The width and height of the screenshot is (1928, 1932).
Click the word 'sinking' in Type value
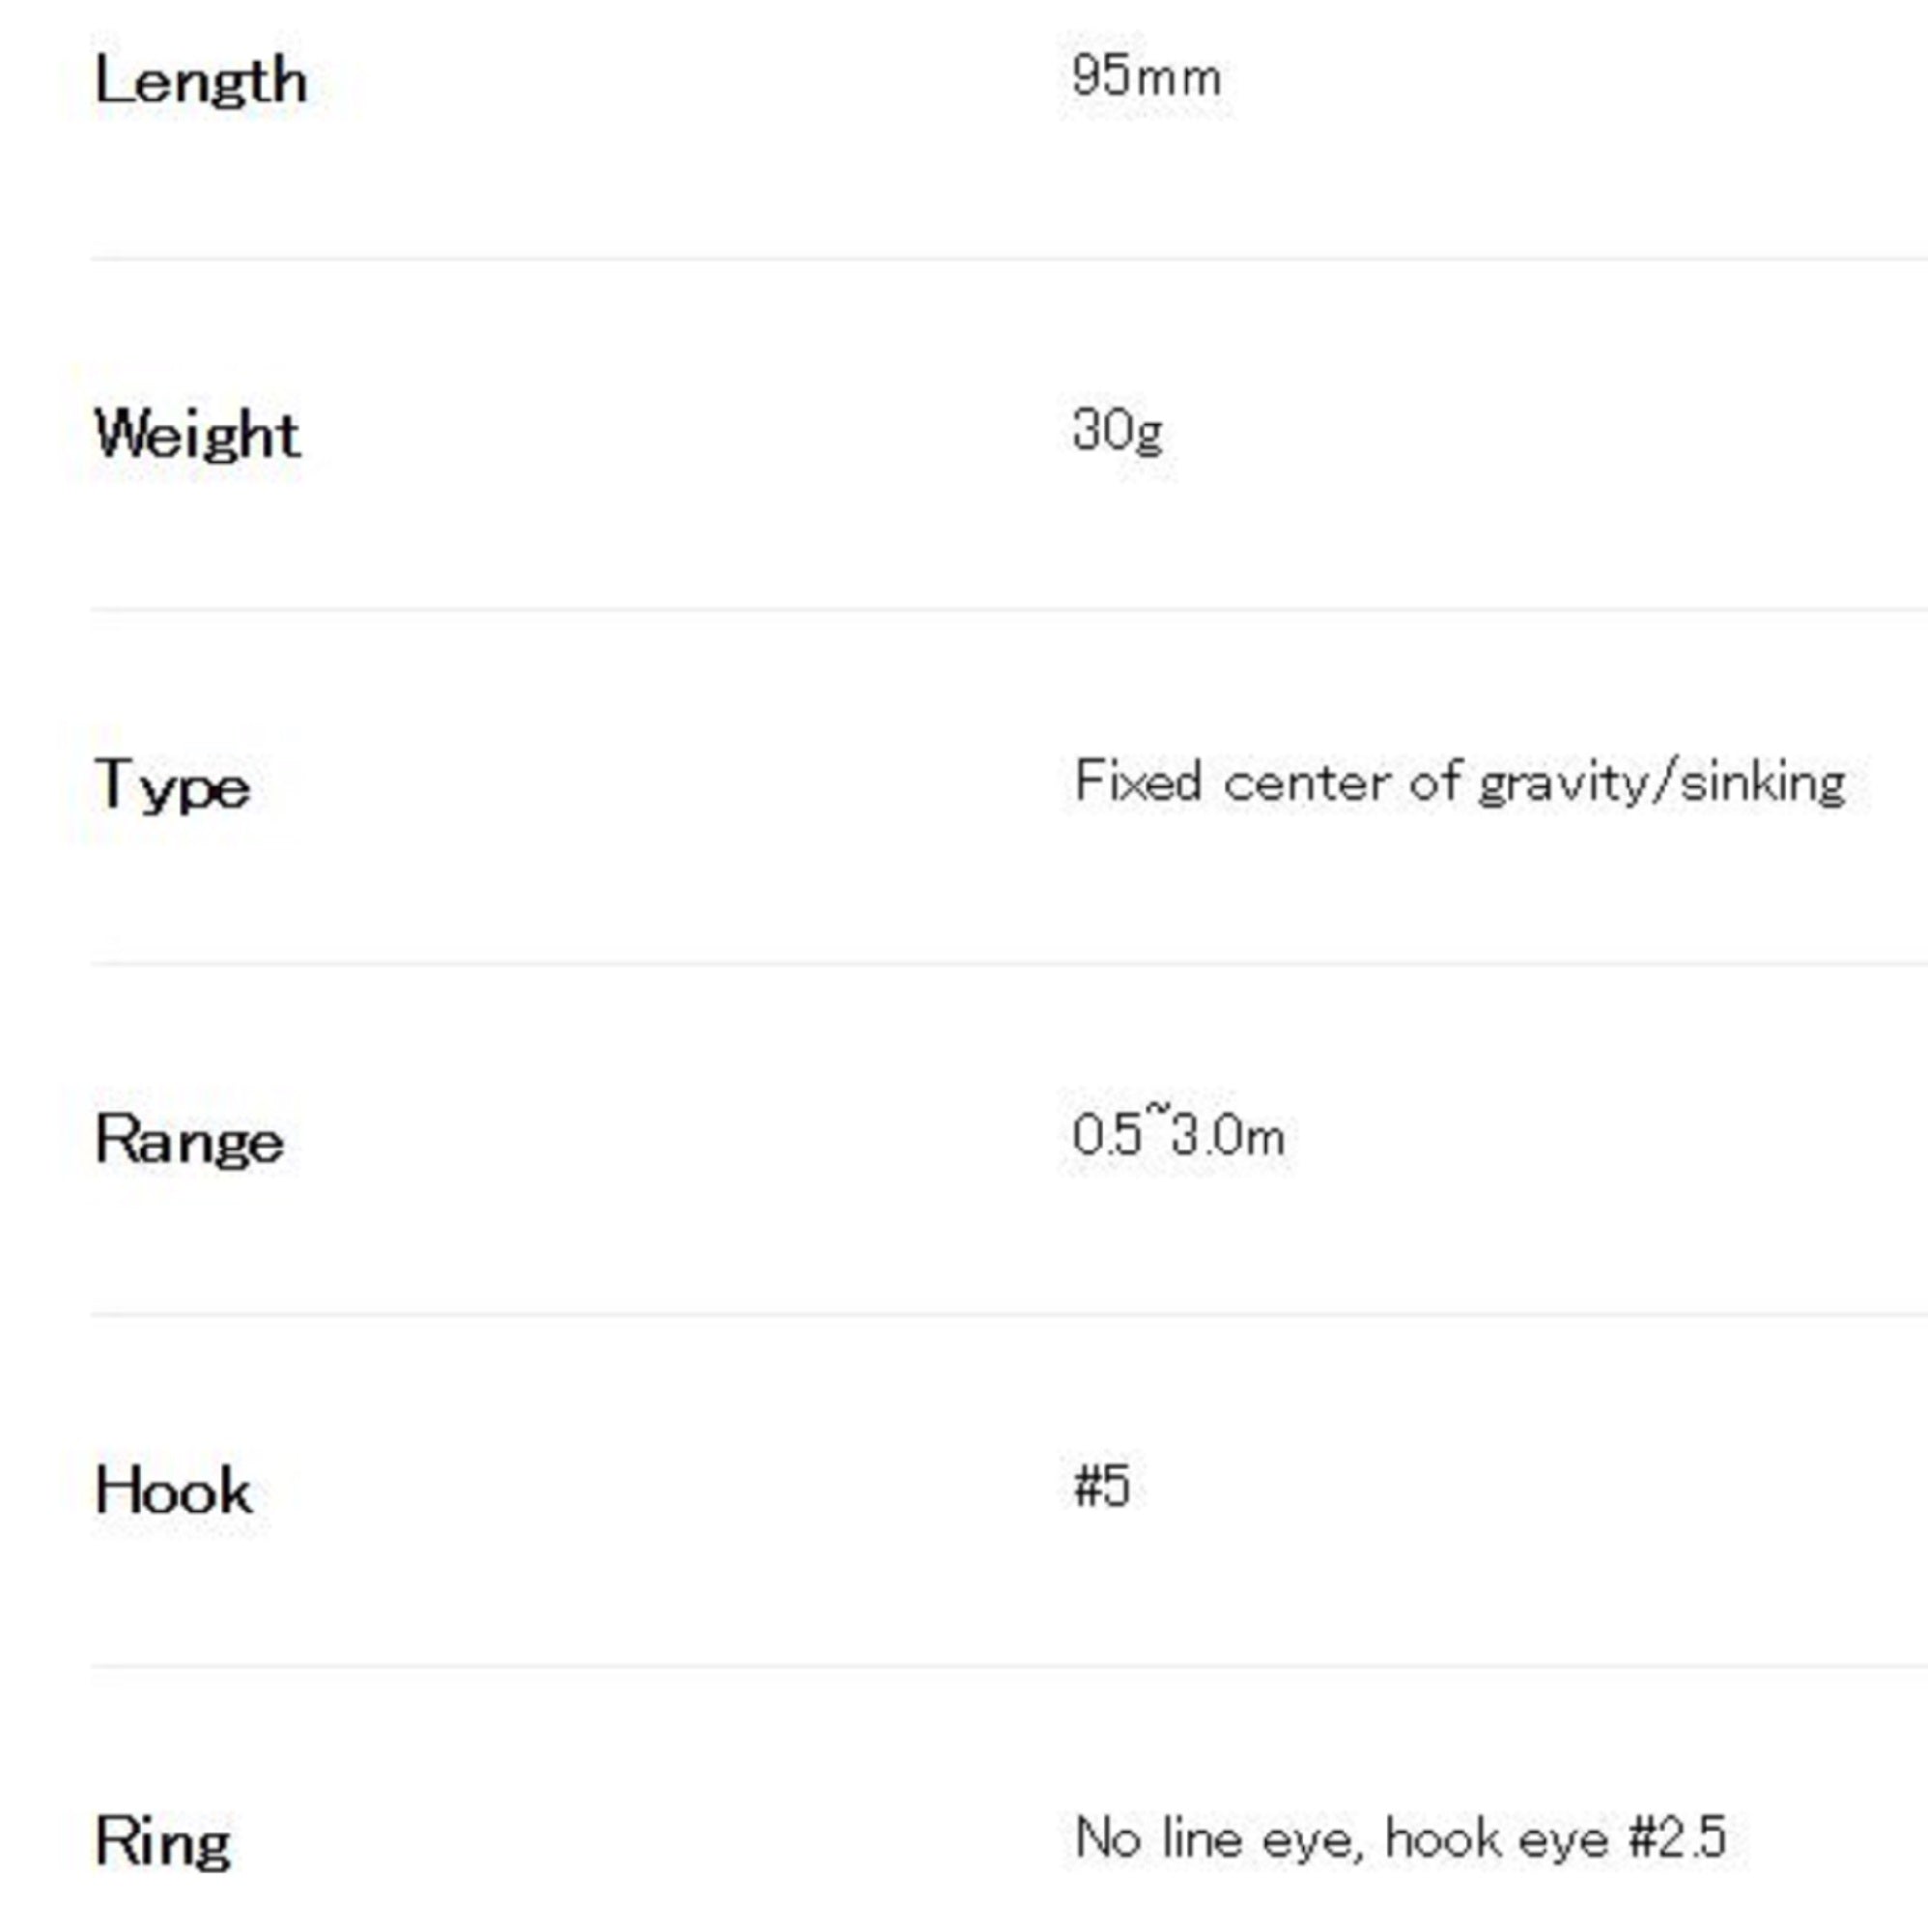tap(1764, 782)
